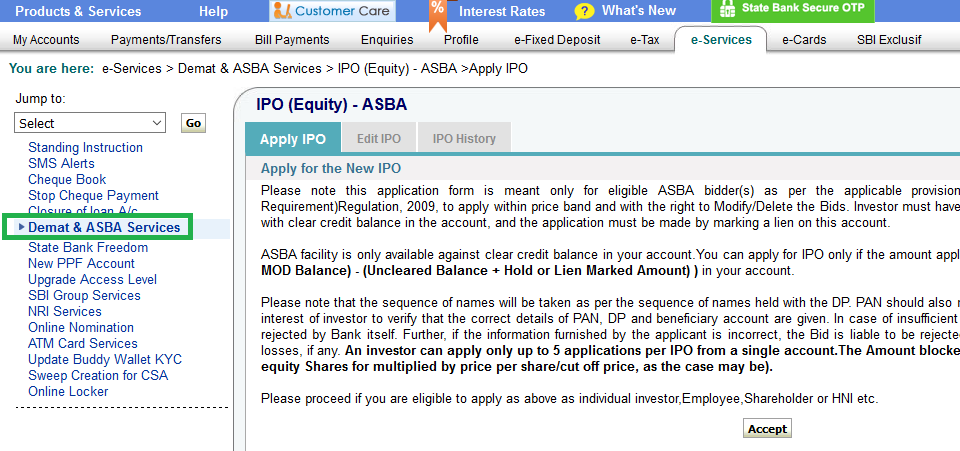The image size is (960, 451).
Task: Open the Online Nomination link
Action: coord(81,327)
